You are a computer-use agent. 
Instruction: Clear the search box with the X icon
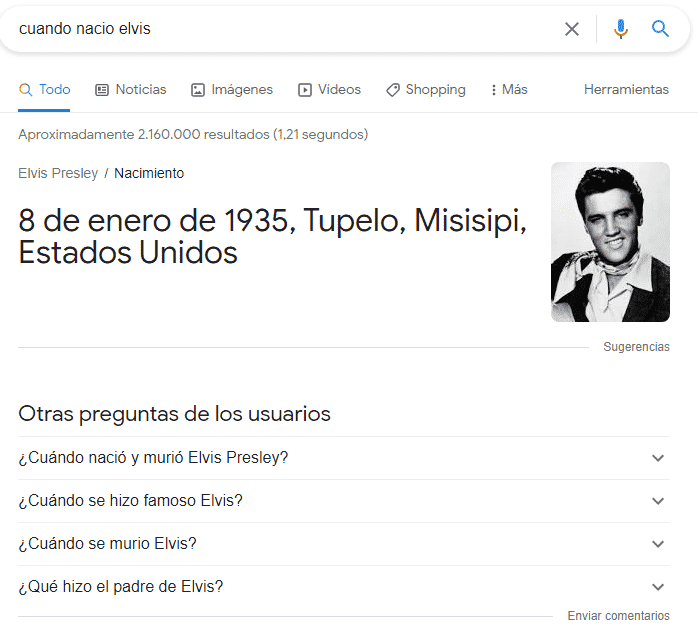pyautogui.click(x=572, y=29)
